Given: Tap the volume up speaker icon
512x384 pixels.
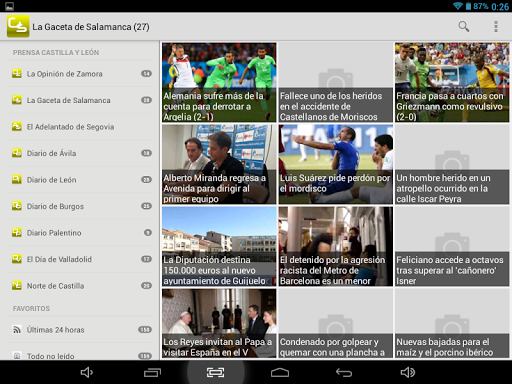Looking at the screenshot, I should (x=408, y=372).
